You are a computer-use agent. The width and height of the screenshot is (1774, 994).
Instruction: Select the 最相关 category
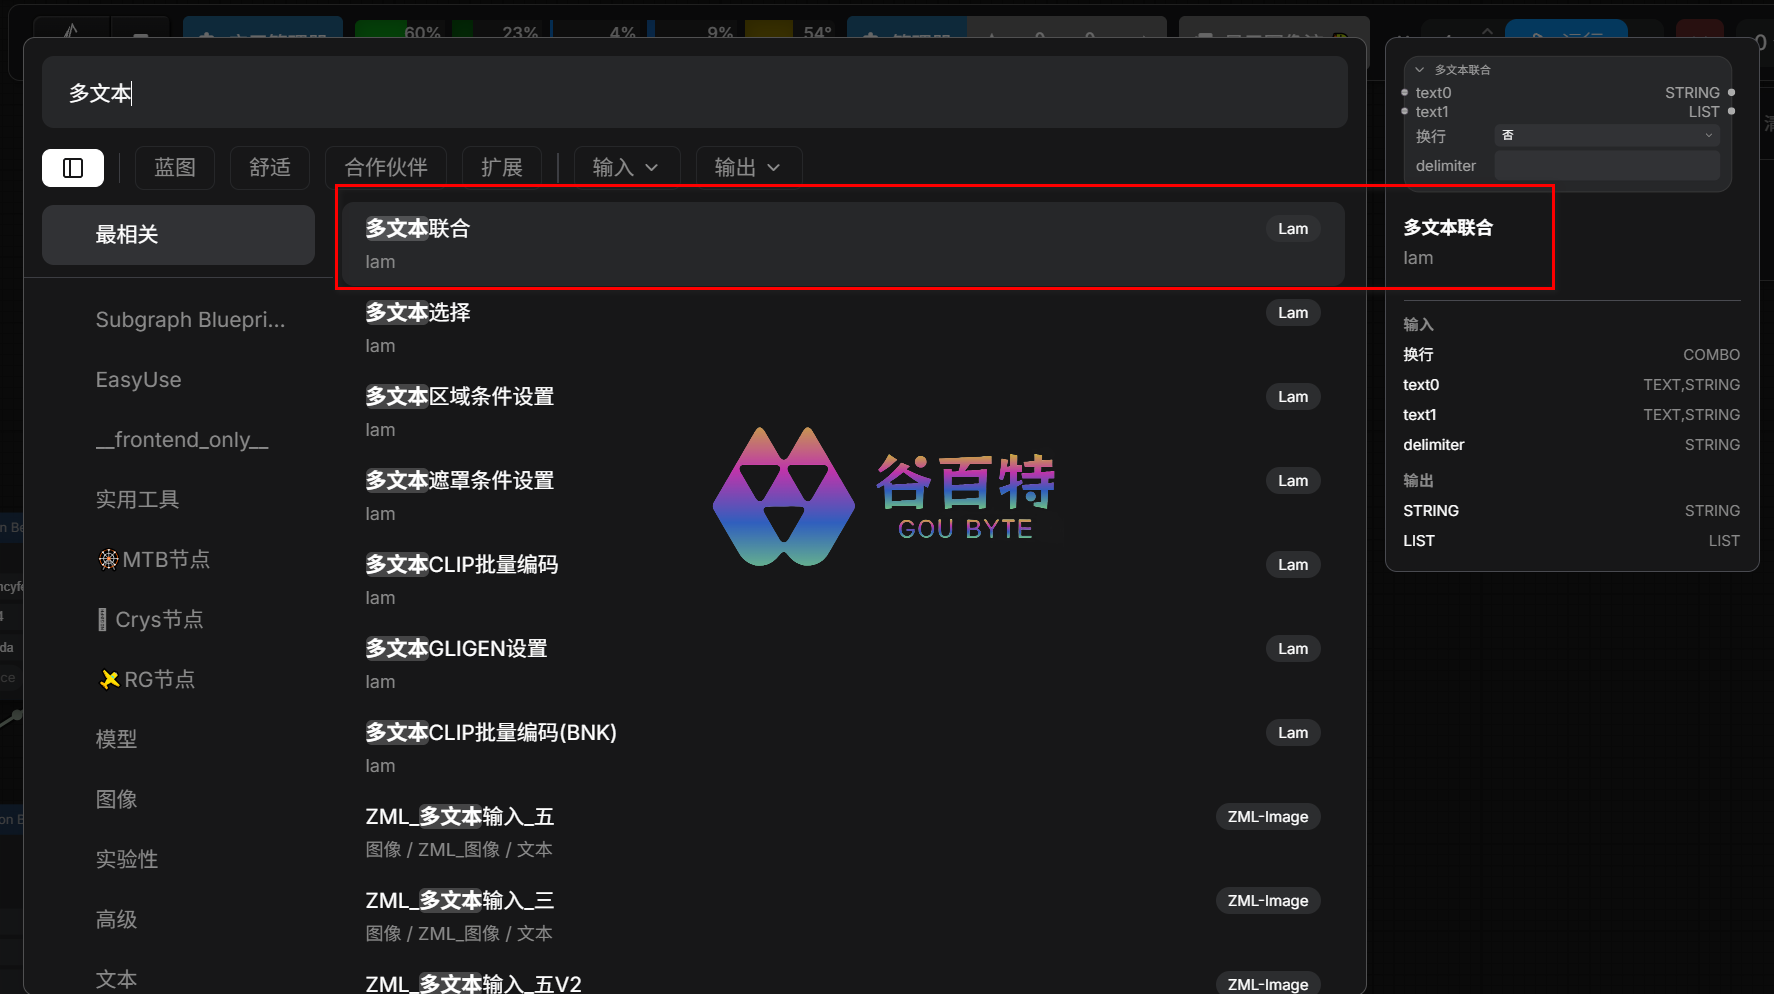point(178,235)
